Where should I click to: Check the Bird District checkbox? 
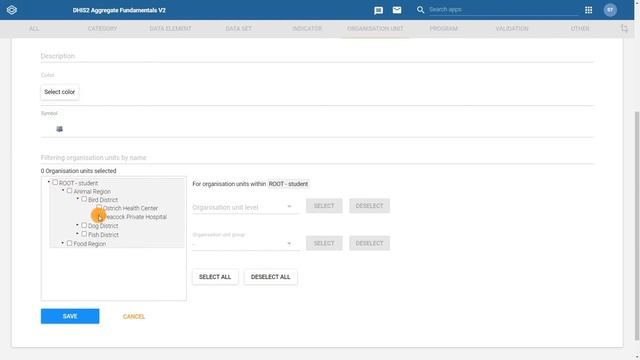[84, 199]
